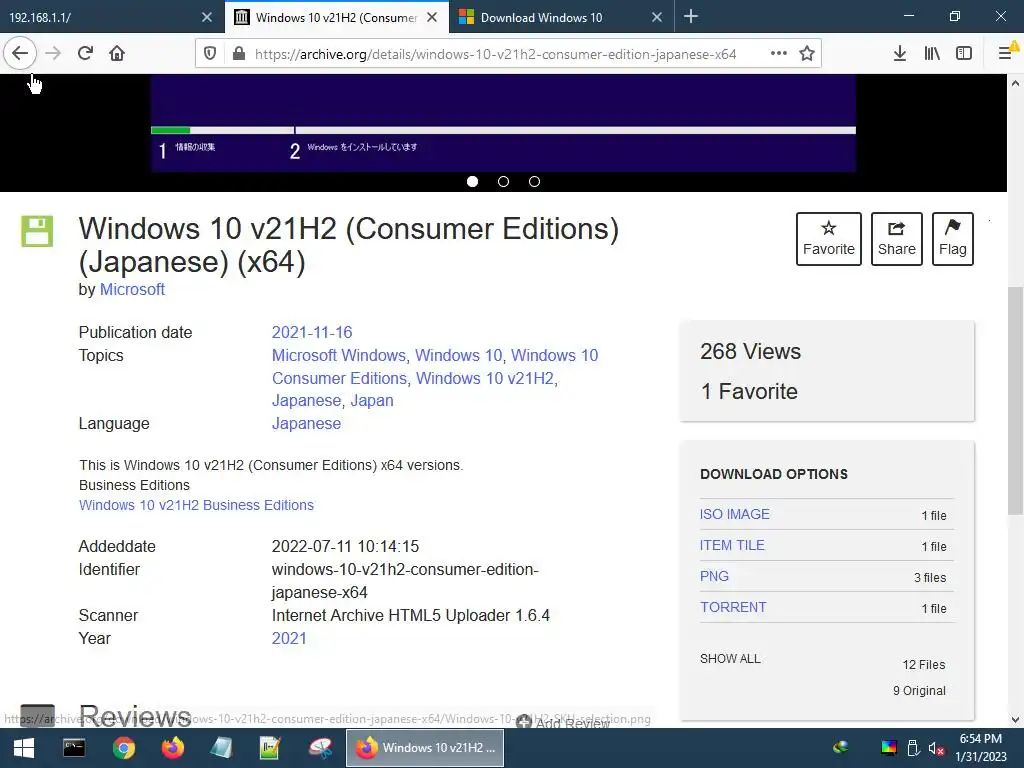Open the Japan topic link
The height and width of the screenshot is (768, 1024).
click(x=372, y=400)
